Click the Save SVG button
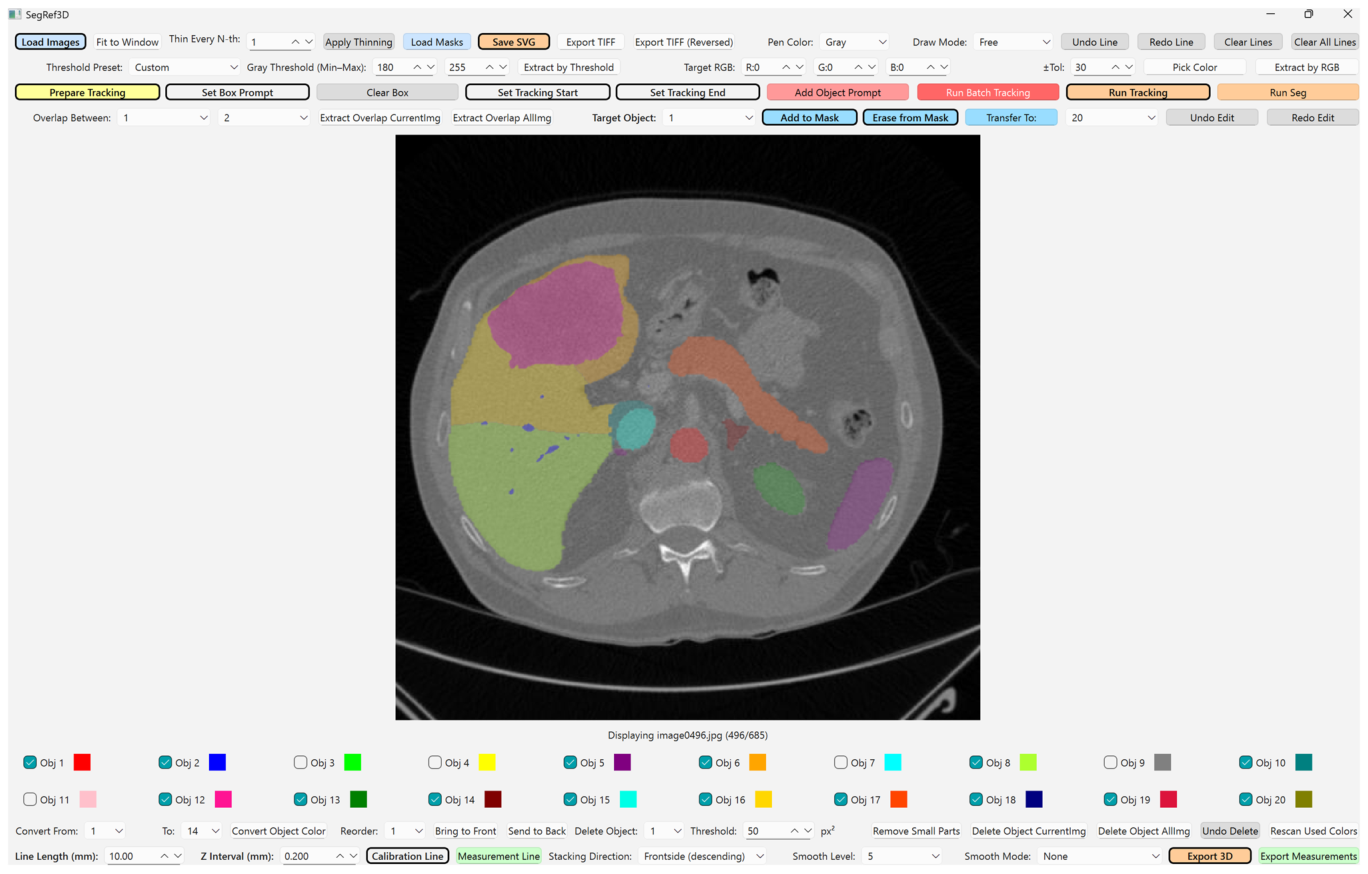This screenshot has width=1368, height=874. pyautogui.click(x=514, y=42)
